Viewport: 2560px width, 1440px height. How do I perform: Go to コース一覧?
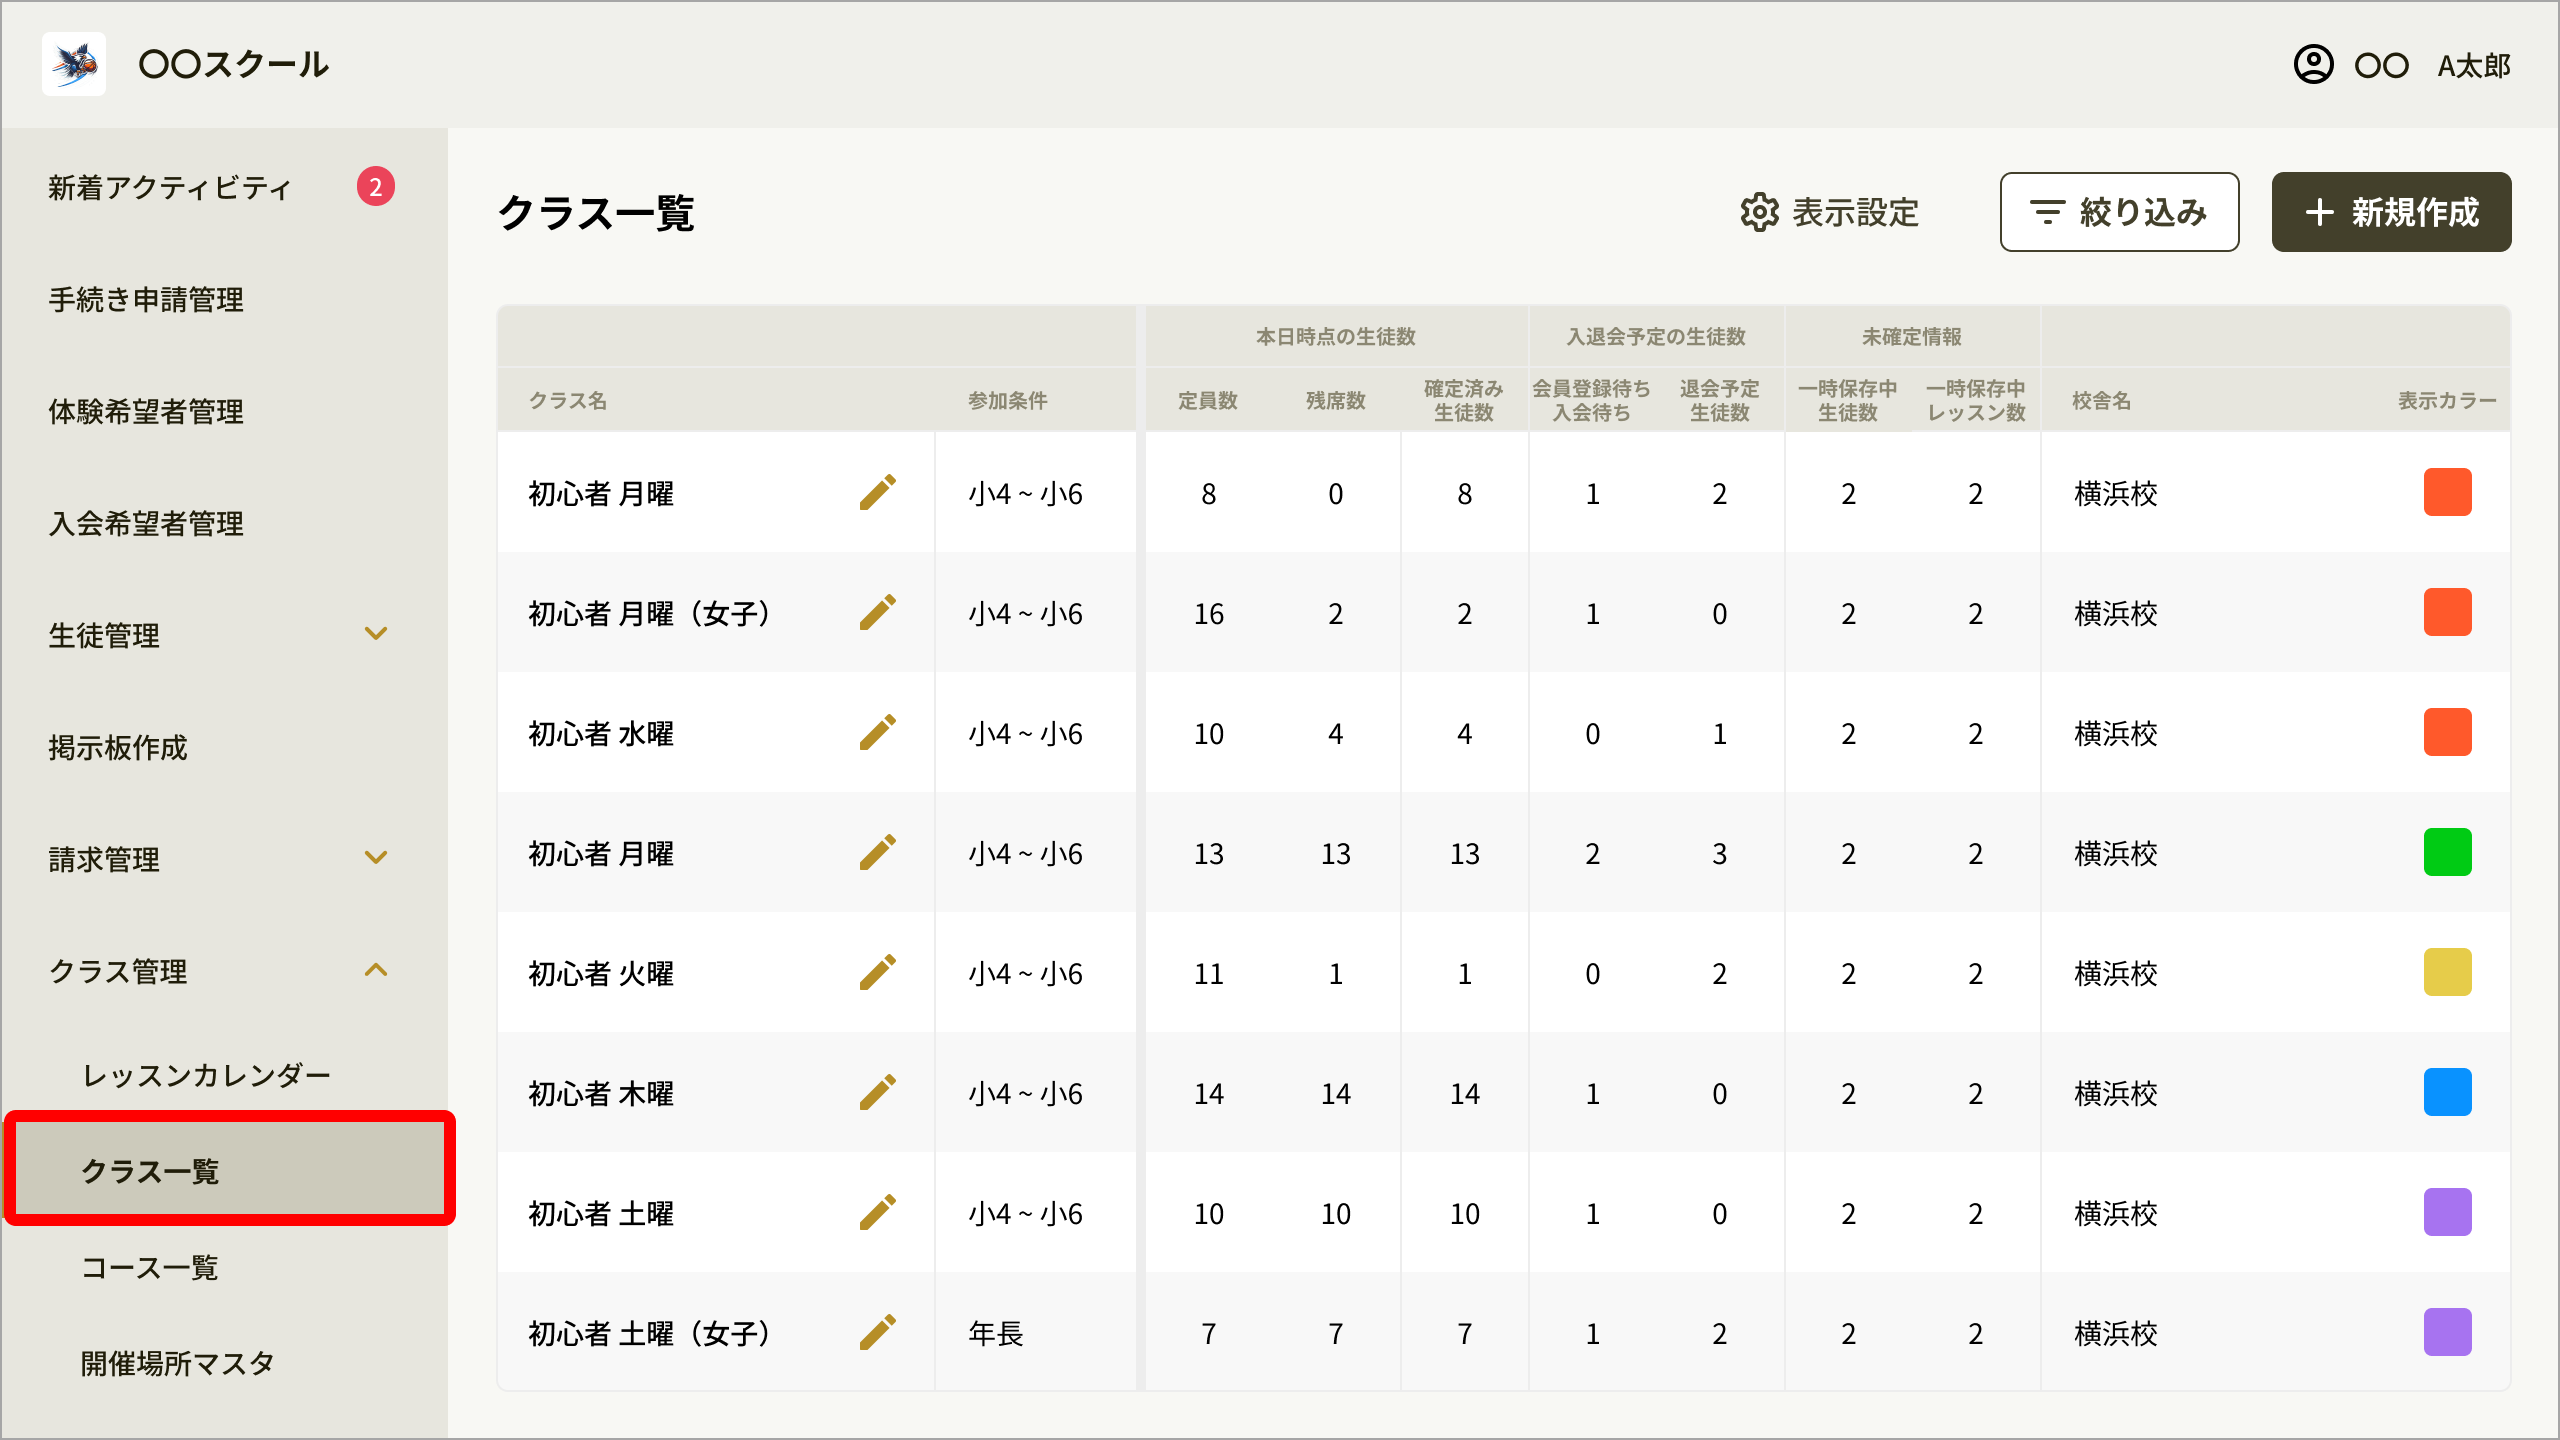click(x=149, y=1268)
